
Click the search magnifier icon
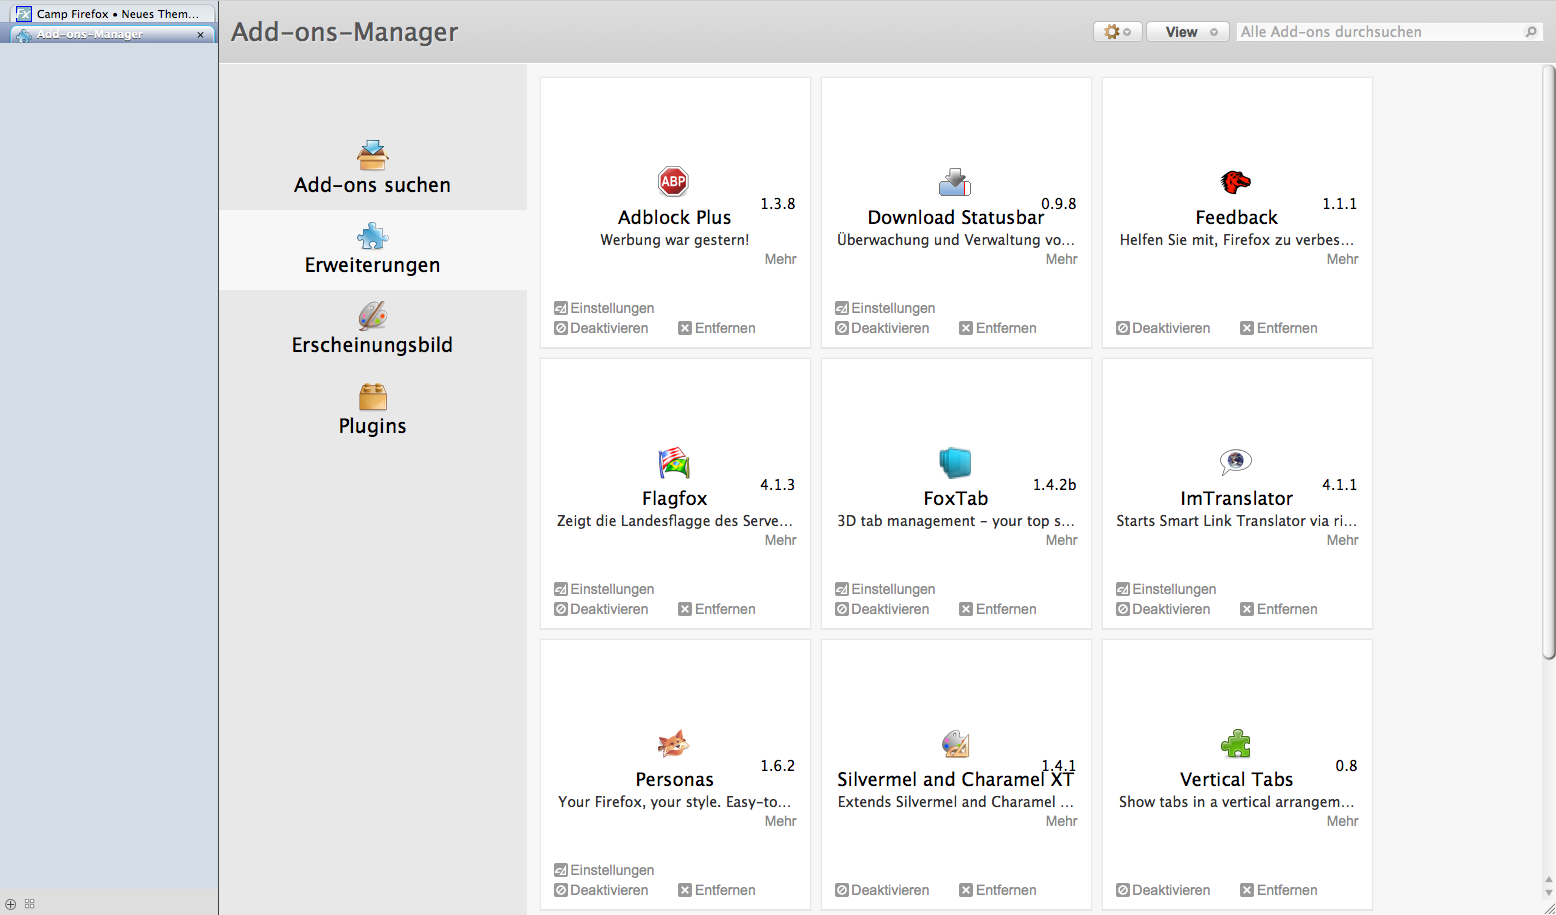[x=1530, y=32]
